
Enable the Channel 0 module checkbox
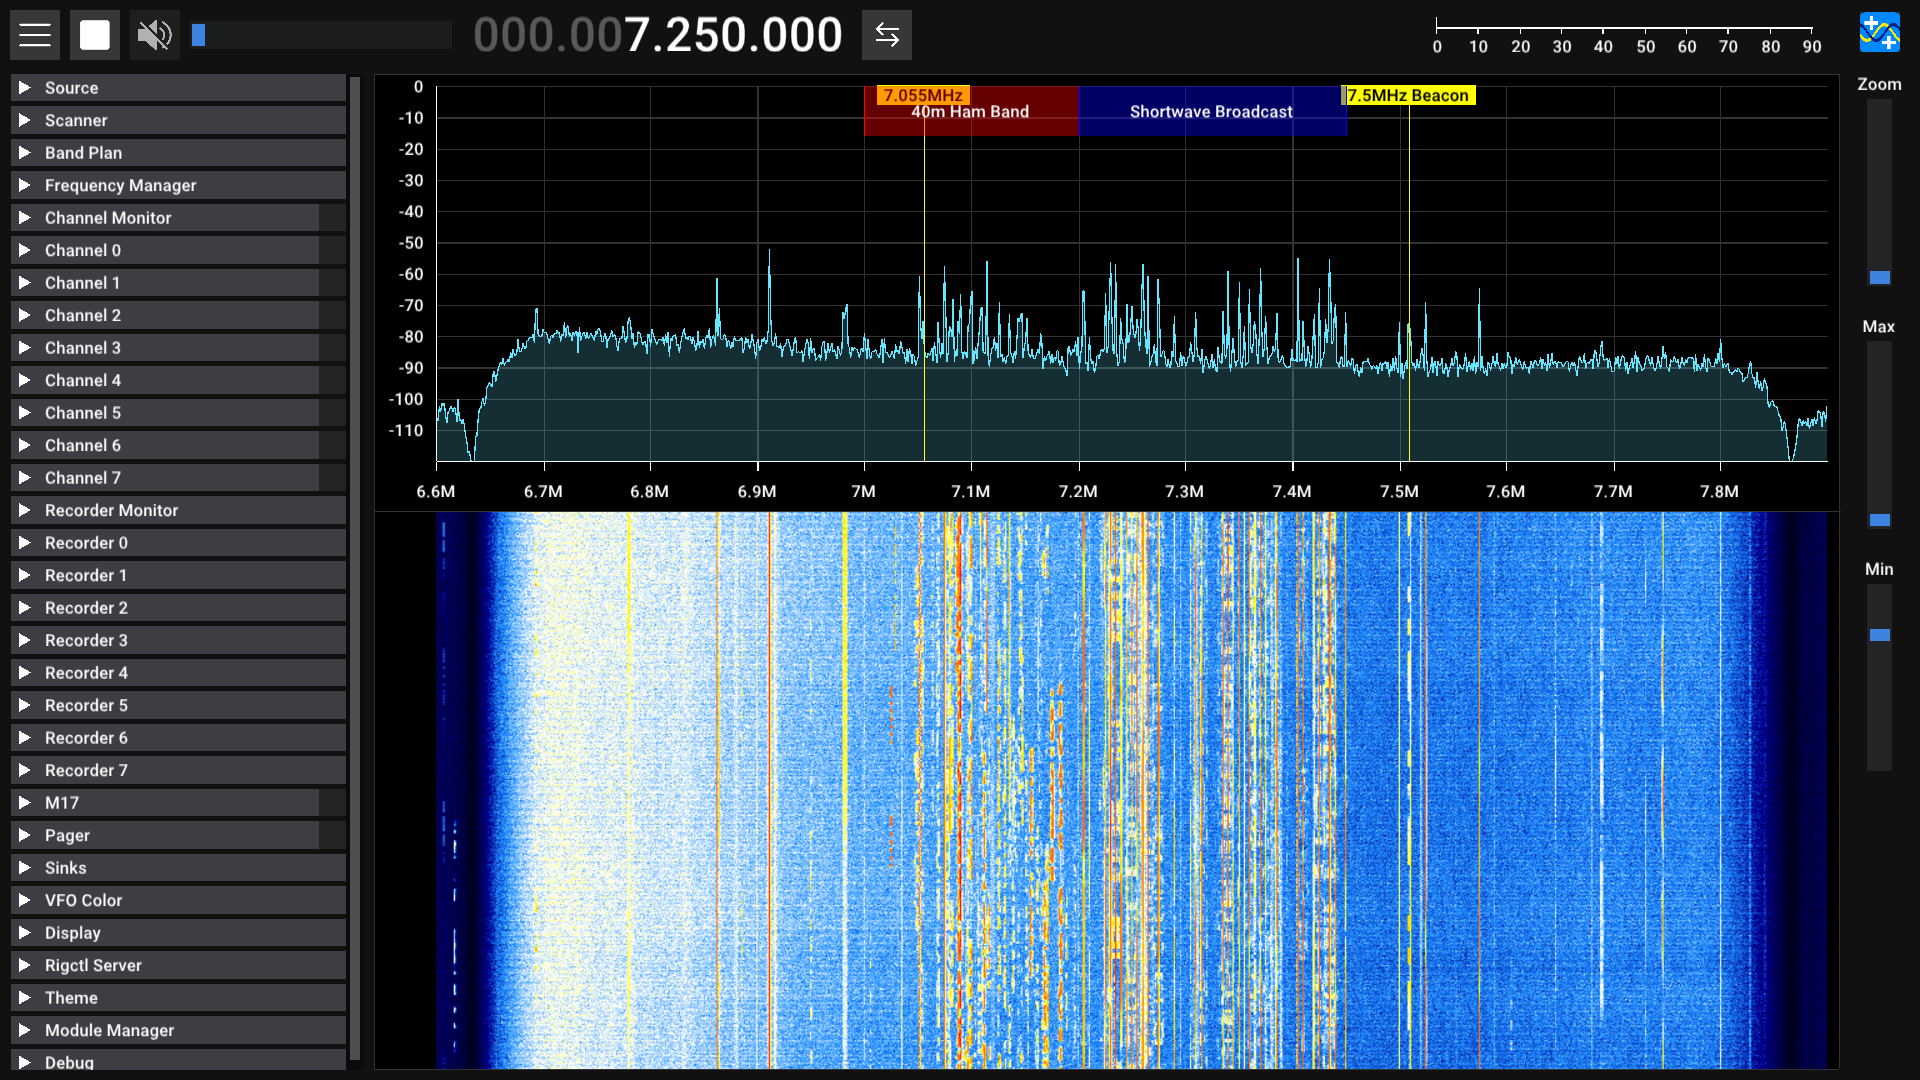tap(332, 250)
